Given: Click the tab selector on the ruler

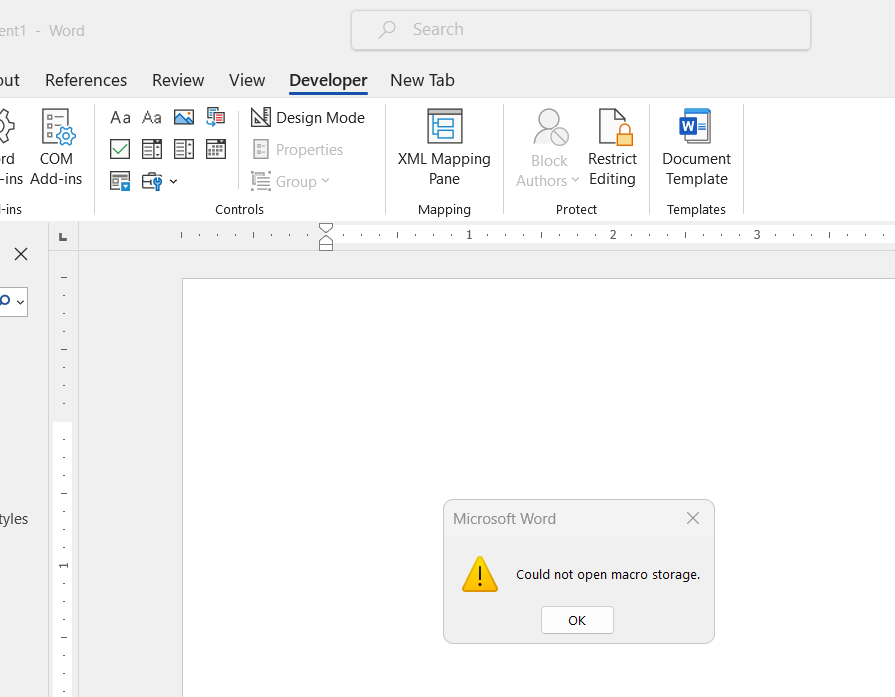Looking at the screenshot, I should click(x=63, y=237).
